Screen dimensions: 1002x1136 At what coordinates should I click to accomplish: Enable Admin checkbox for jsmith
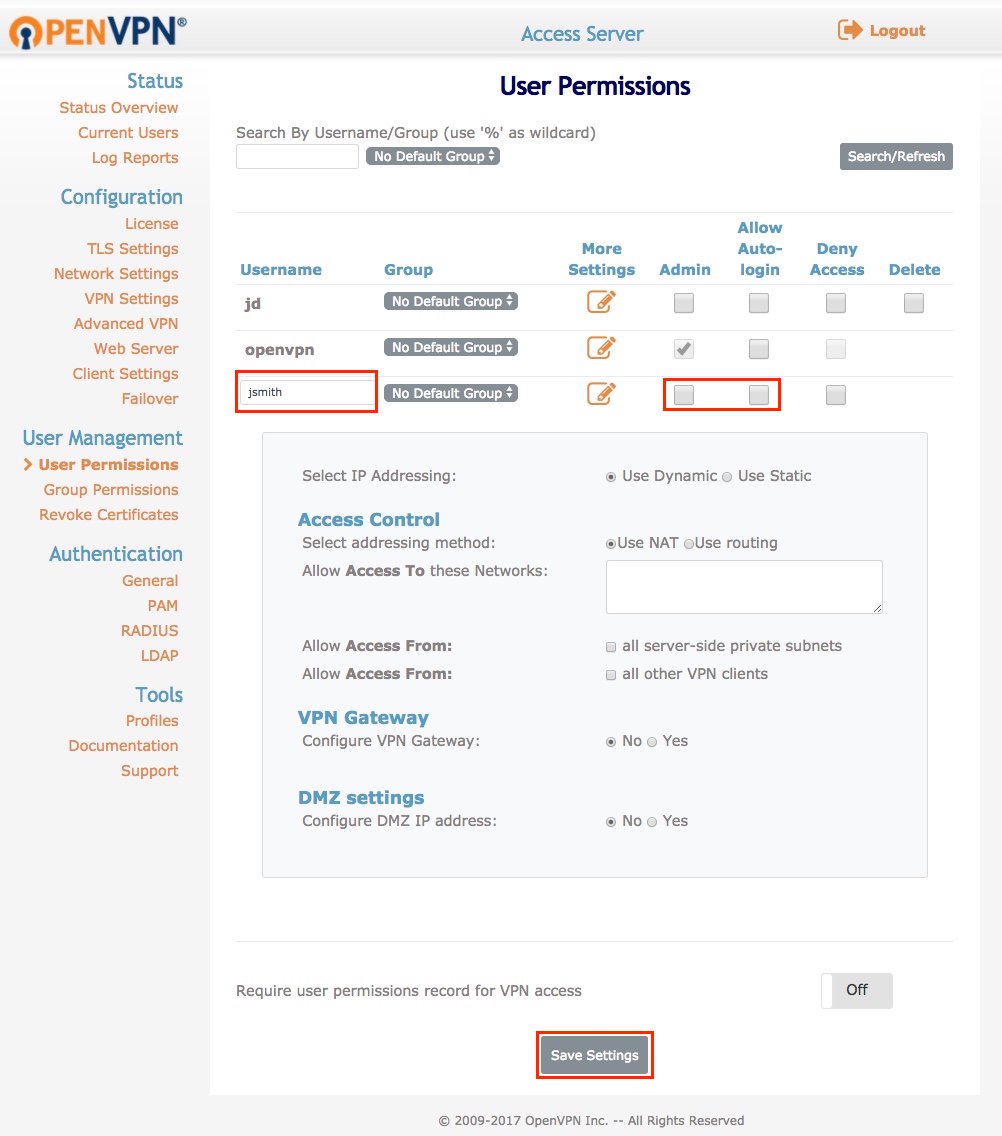coord(684,395)
